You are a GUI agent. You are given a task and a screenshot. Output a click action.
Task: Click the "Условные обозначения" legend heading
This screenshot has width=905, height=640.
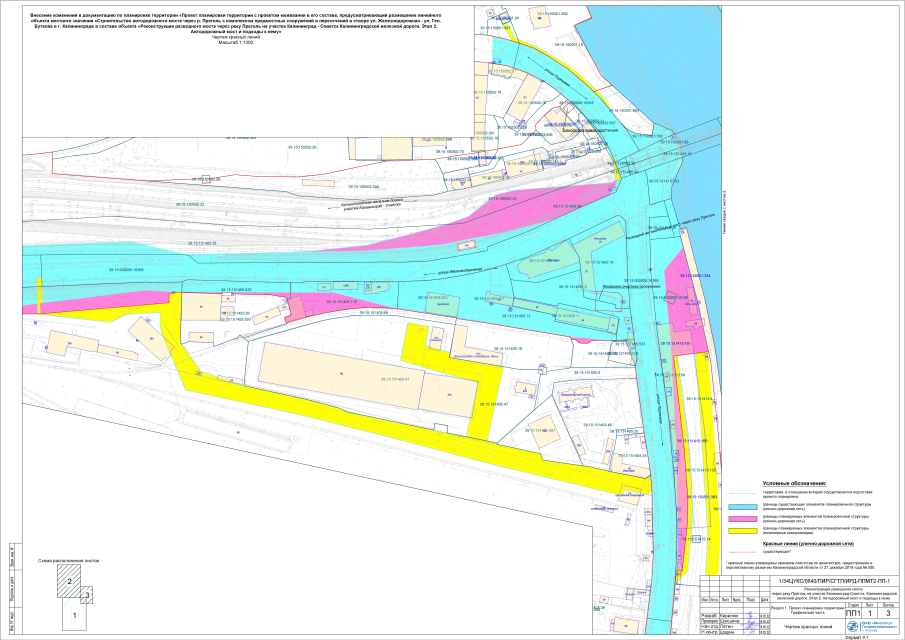(x=801, y=483)
